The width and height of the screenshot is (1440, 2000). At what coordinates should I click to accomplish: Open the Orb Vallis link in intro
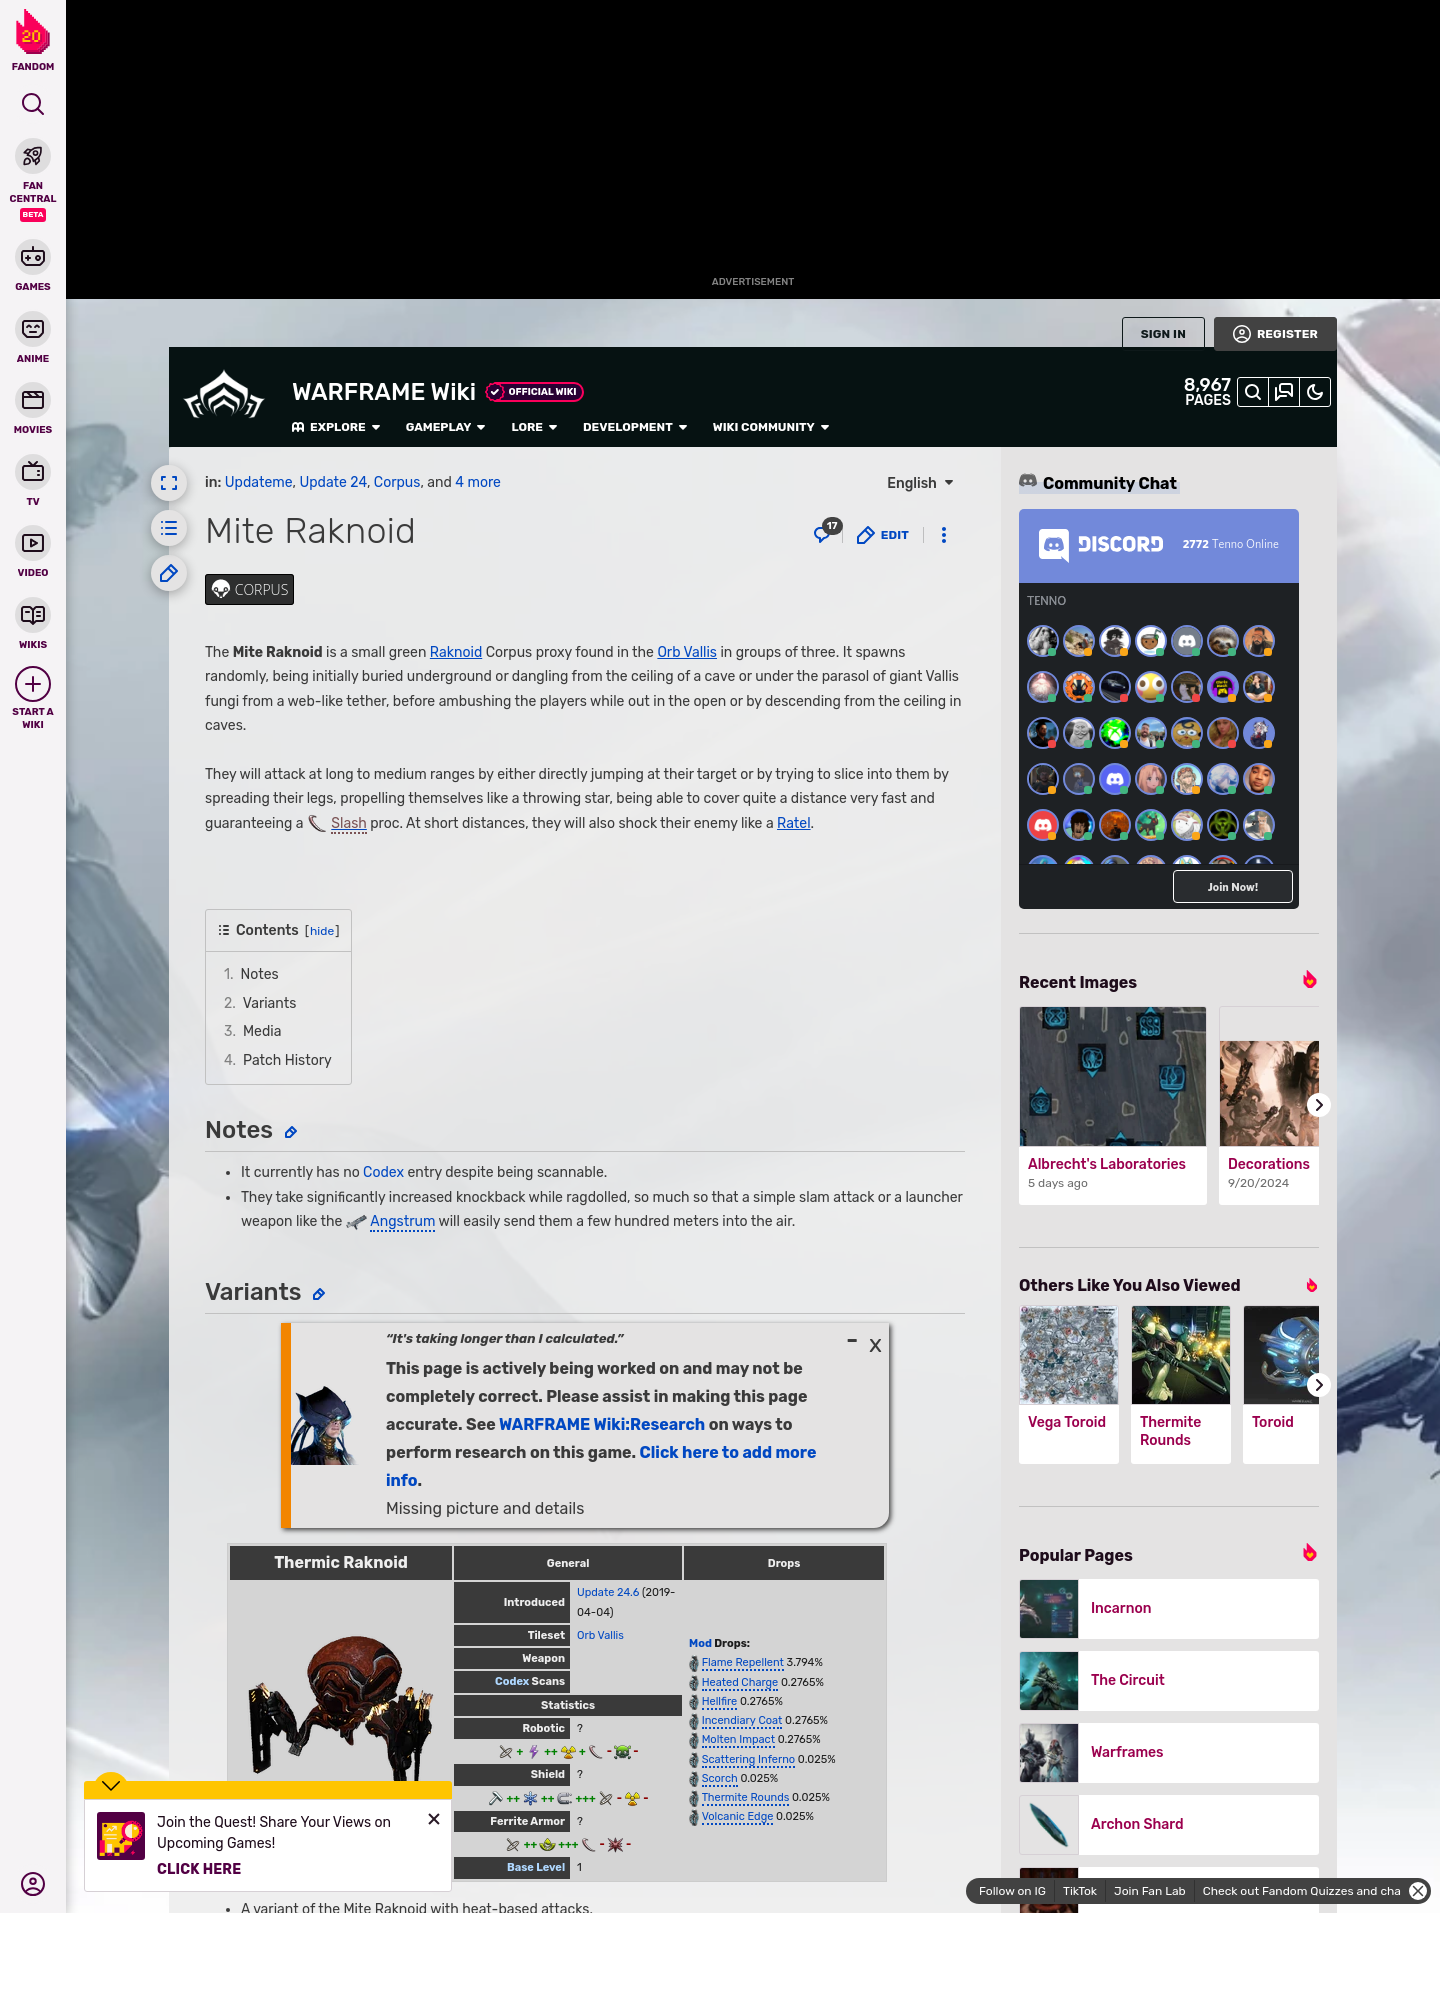click(687, 652)
